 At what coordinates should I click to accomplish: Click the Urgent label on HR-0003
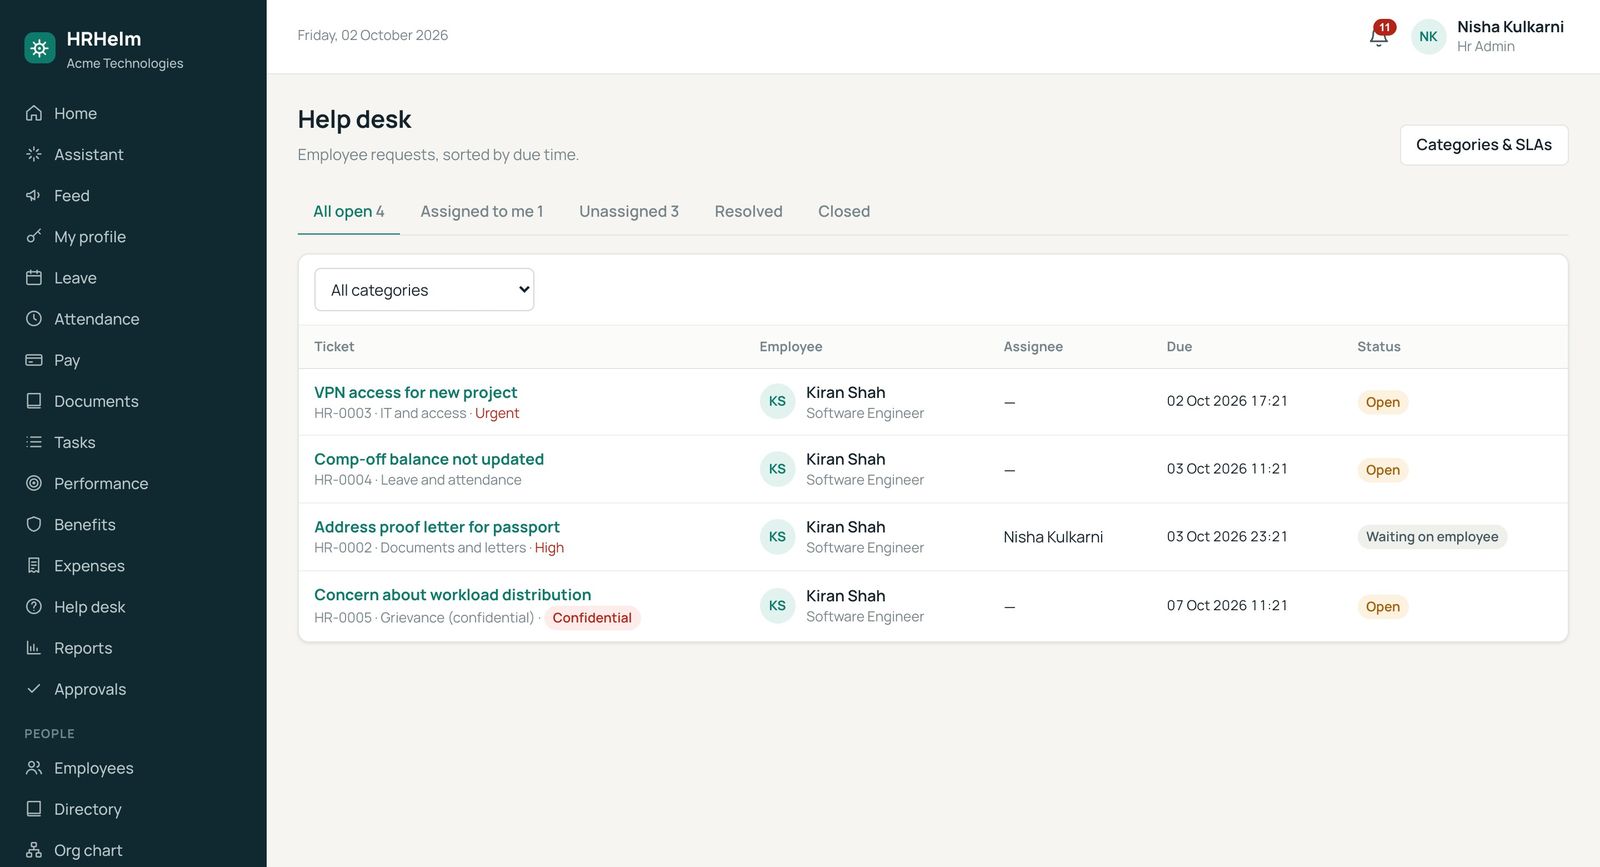[497, 413]
